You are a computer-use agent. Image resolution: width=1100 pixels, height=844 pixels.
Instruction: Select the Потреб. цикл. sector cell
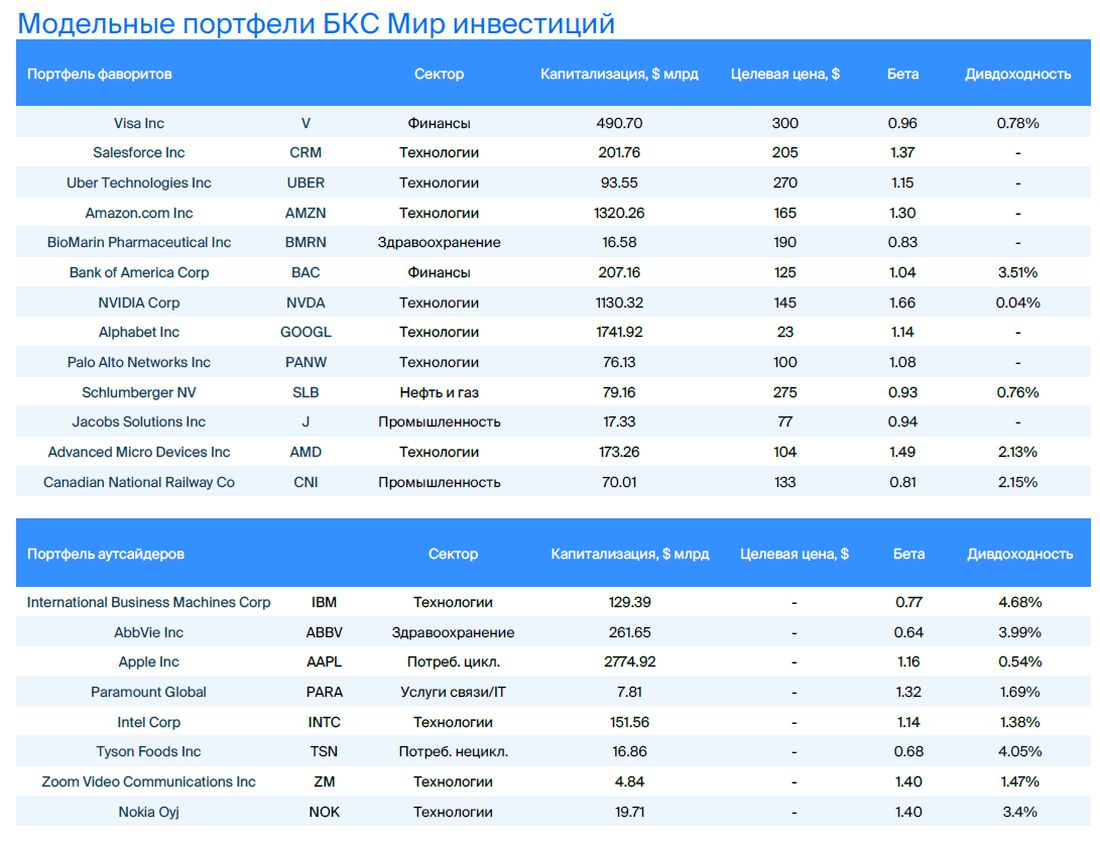click(x=453, y=662)
